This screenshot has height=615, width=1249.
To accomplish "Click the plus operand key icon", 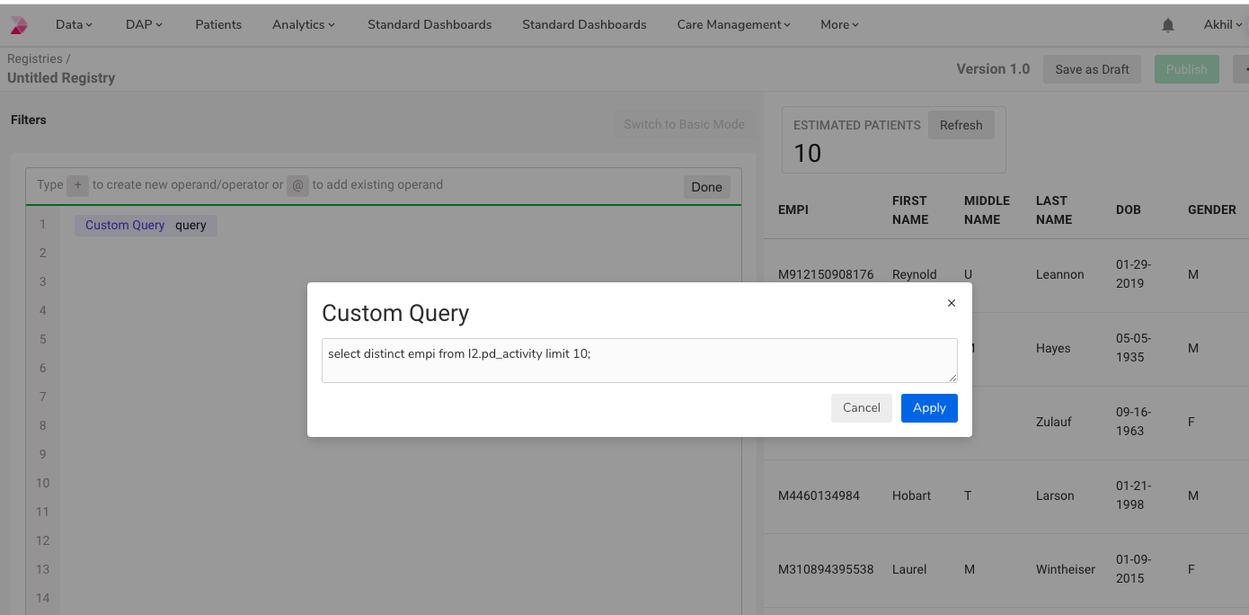I will pos(78,185).
